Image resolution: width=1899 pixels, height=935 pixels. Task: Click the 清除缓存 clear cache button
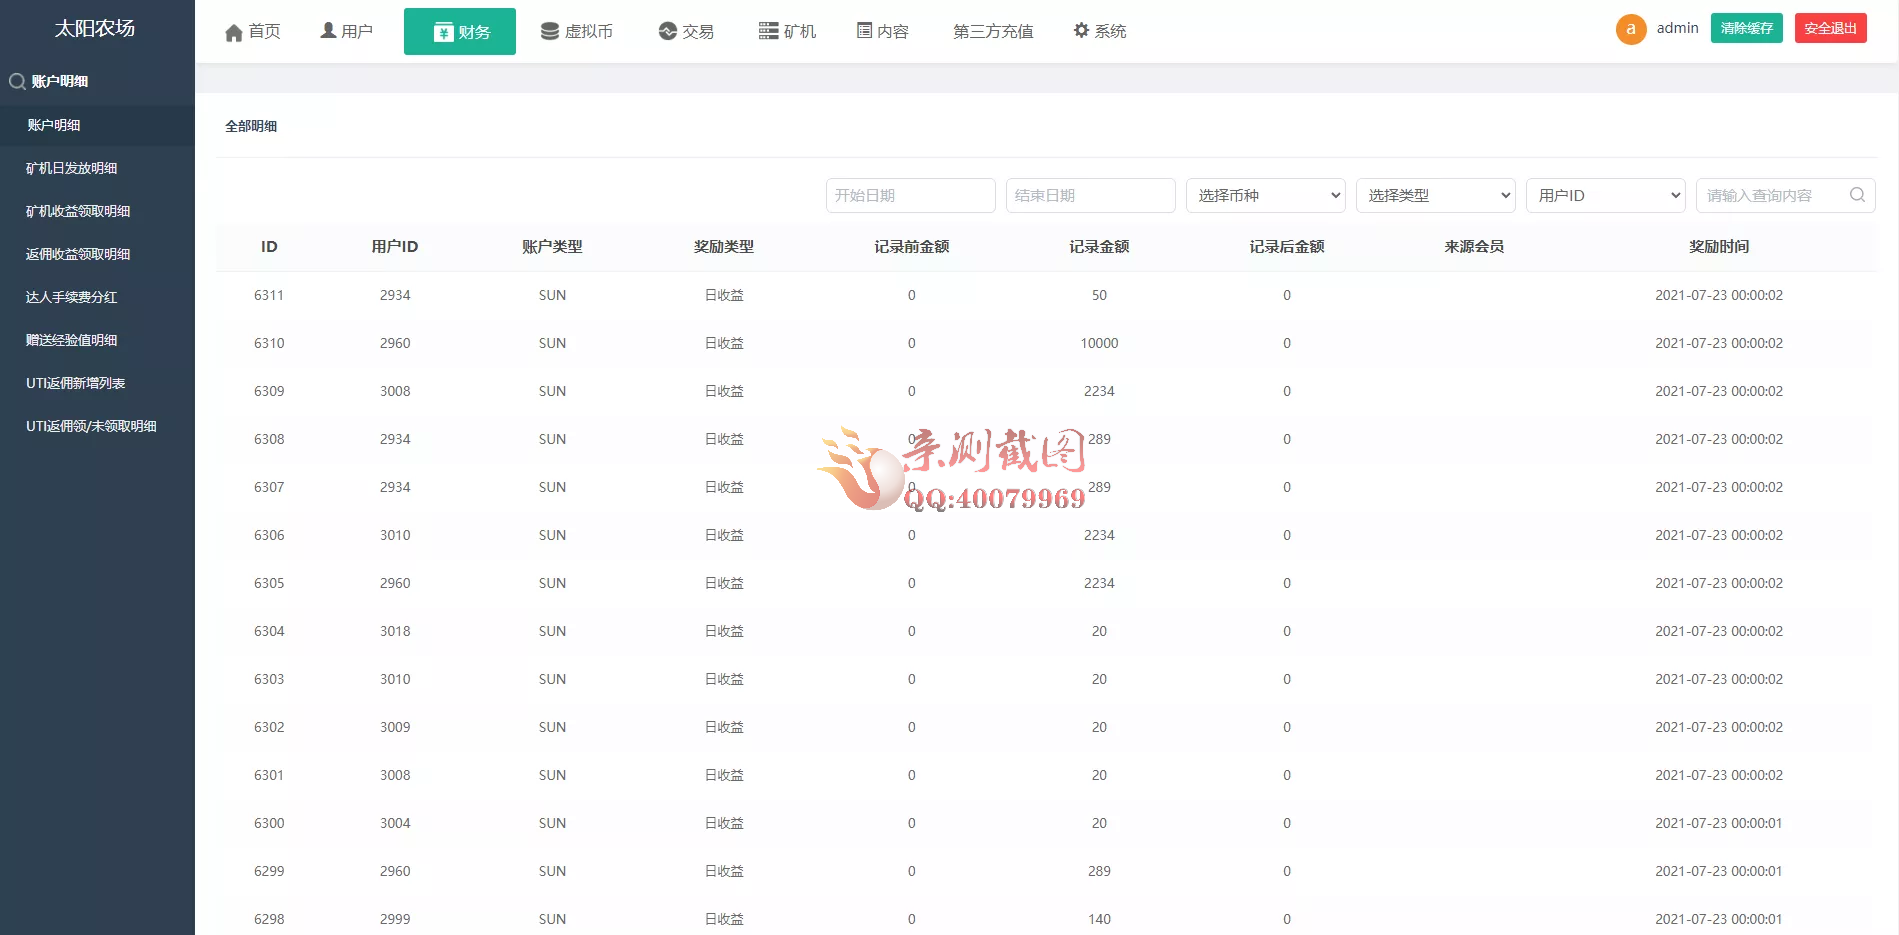point(1746,28)
